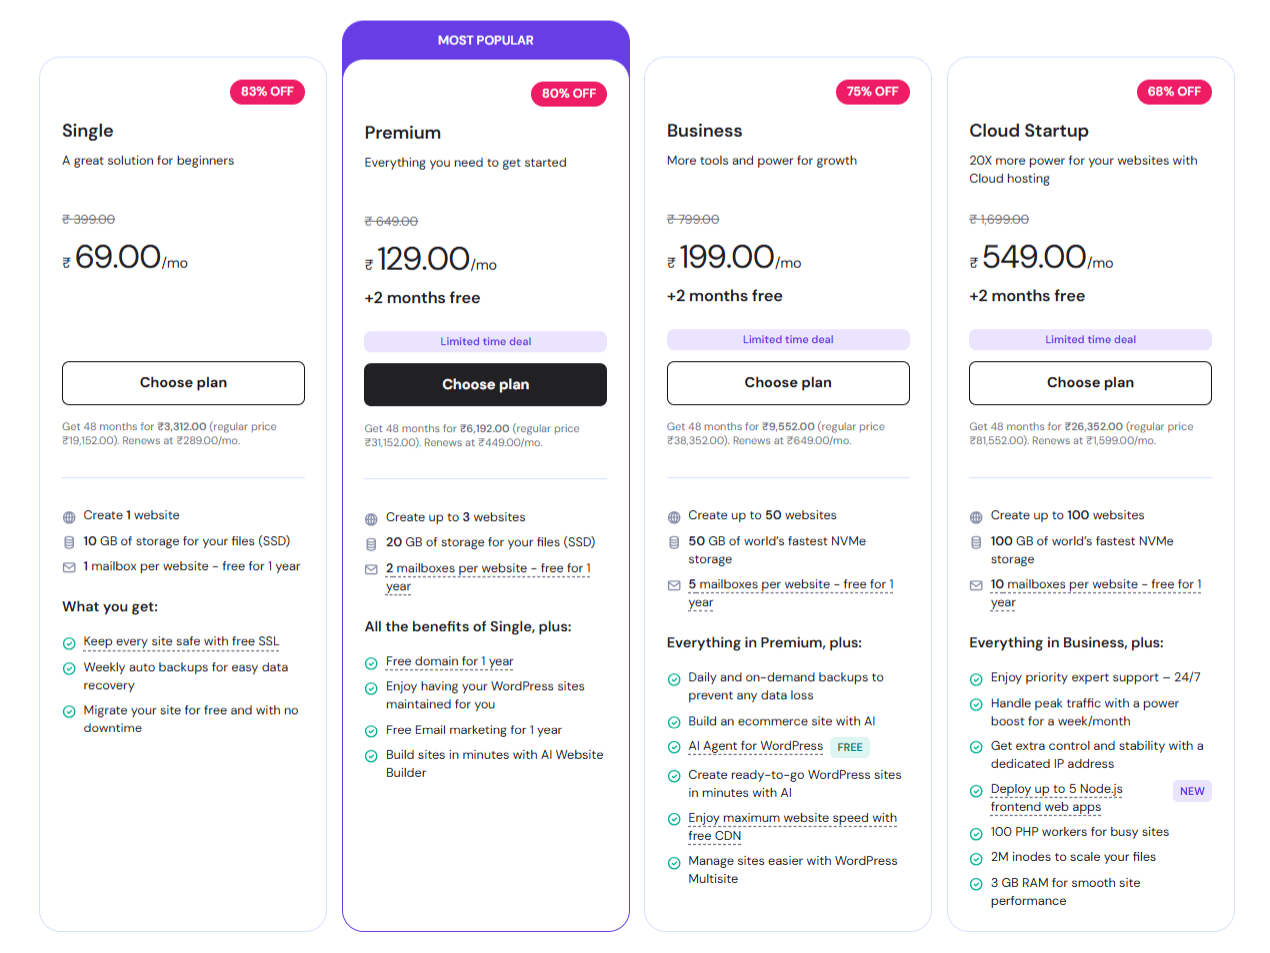Screen dimensions: 1270x953
Task: Click the checkmark icon beside "Build an ecommerce site with AI"
Action: pyautogui.click(x=674, y=722)
